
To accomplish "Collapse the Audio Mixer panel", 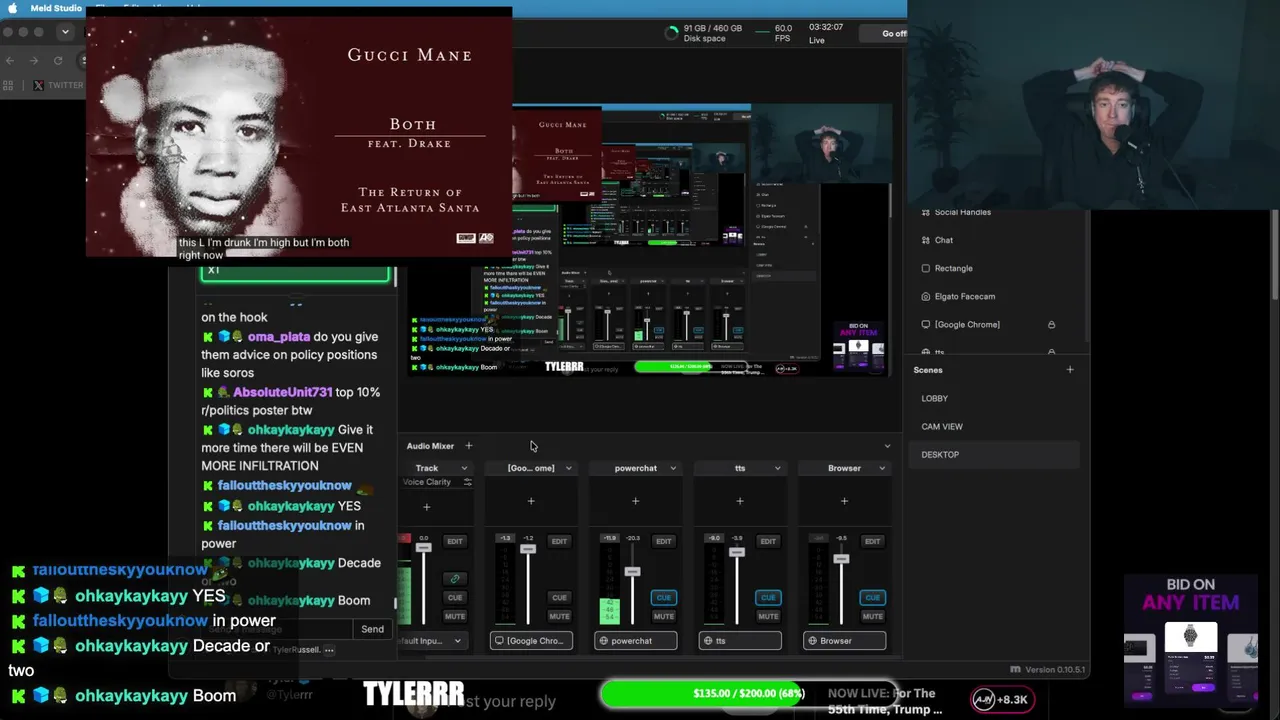I will coord(887,446).
